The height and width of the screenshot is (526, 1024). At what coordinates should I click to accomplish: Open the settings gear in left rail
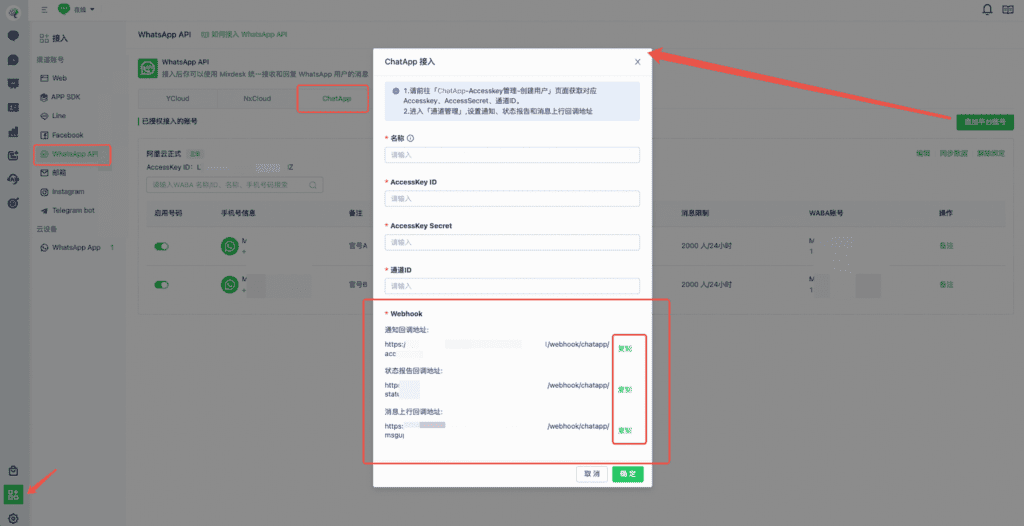[x=13, y=518]
